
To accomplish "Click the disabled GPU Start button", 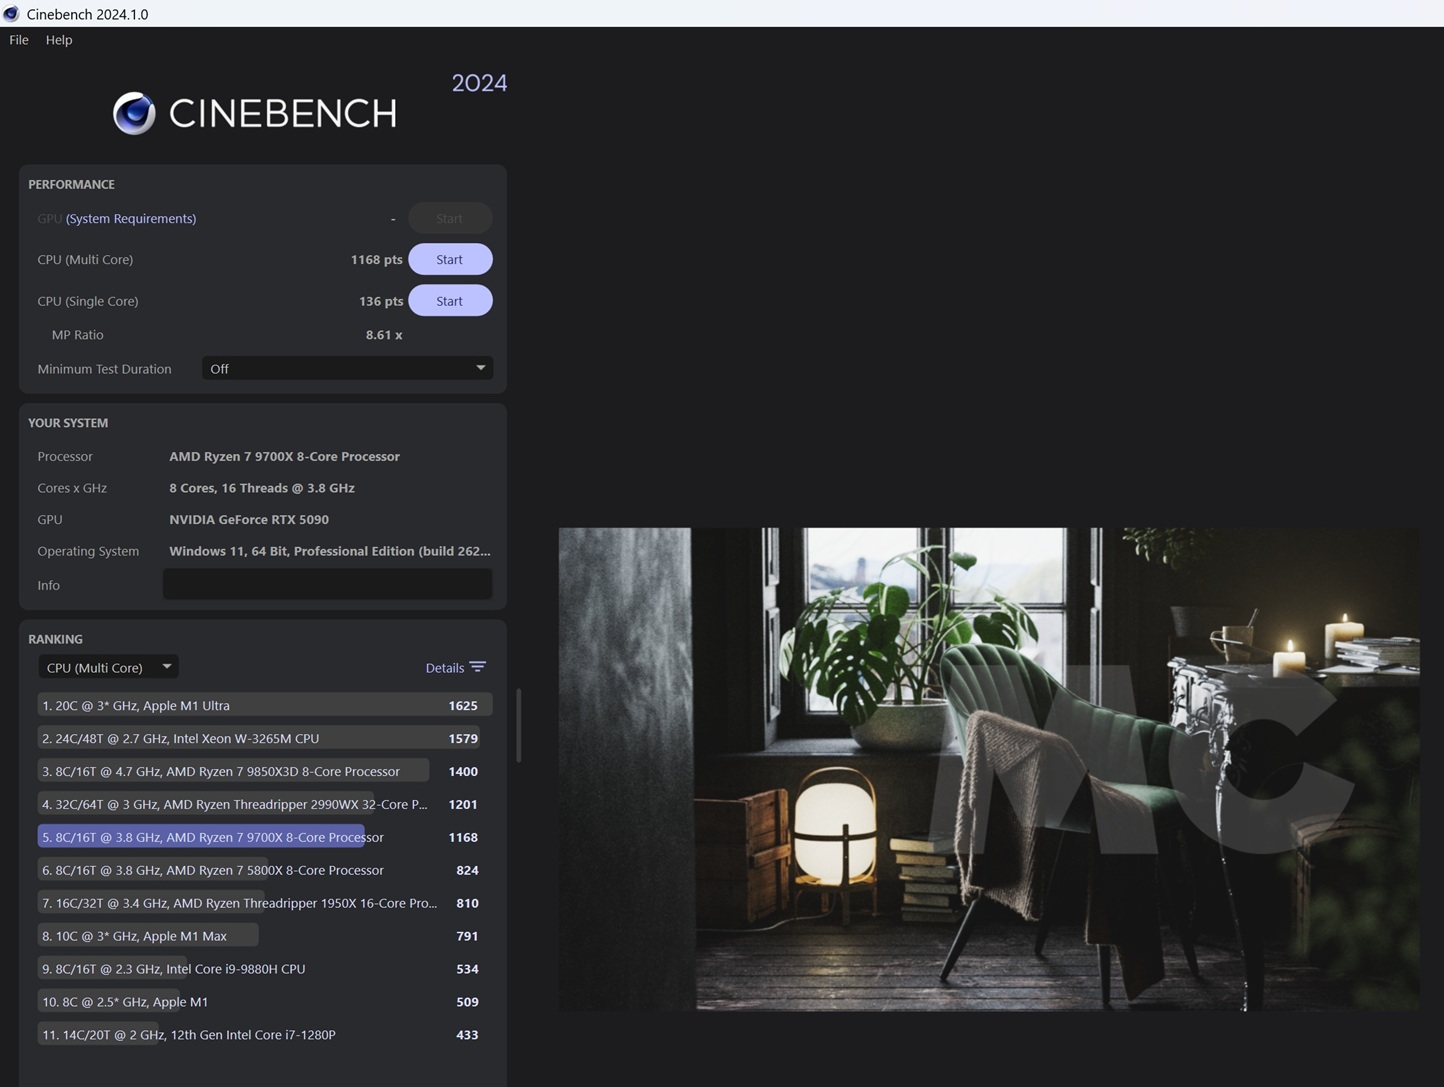I will (449, 218).
